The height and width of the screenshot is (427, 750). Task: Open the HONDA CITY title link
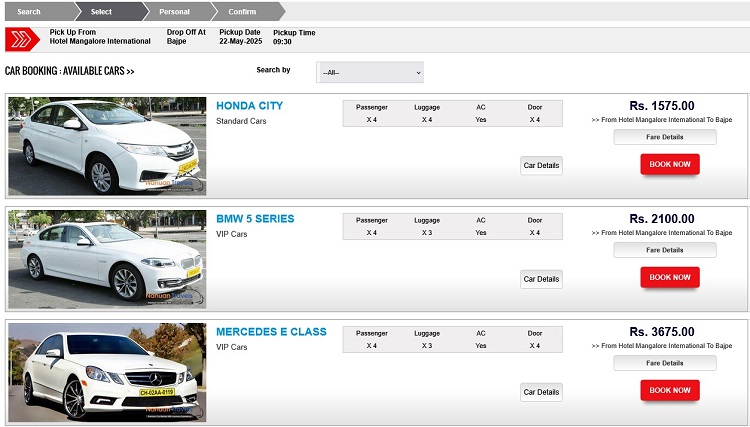pyautogui.click(x=249, y=106)
